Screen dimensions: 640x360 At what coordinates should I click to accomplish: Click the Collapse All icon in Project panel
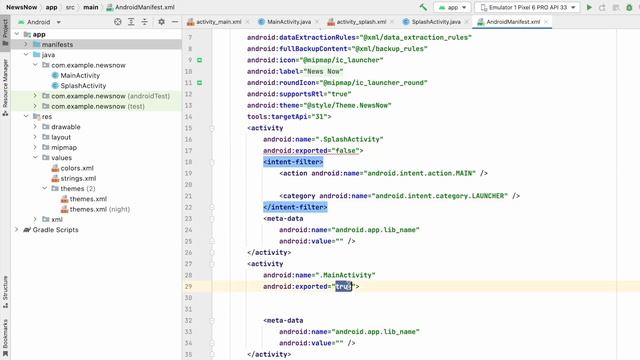(144, 22)
